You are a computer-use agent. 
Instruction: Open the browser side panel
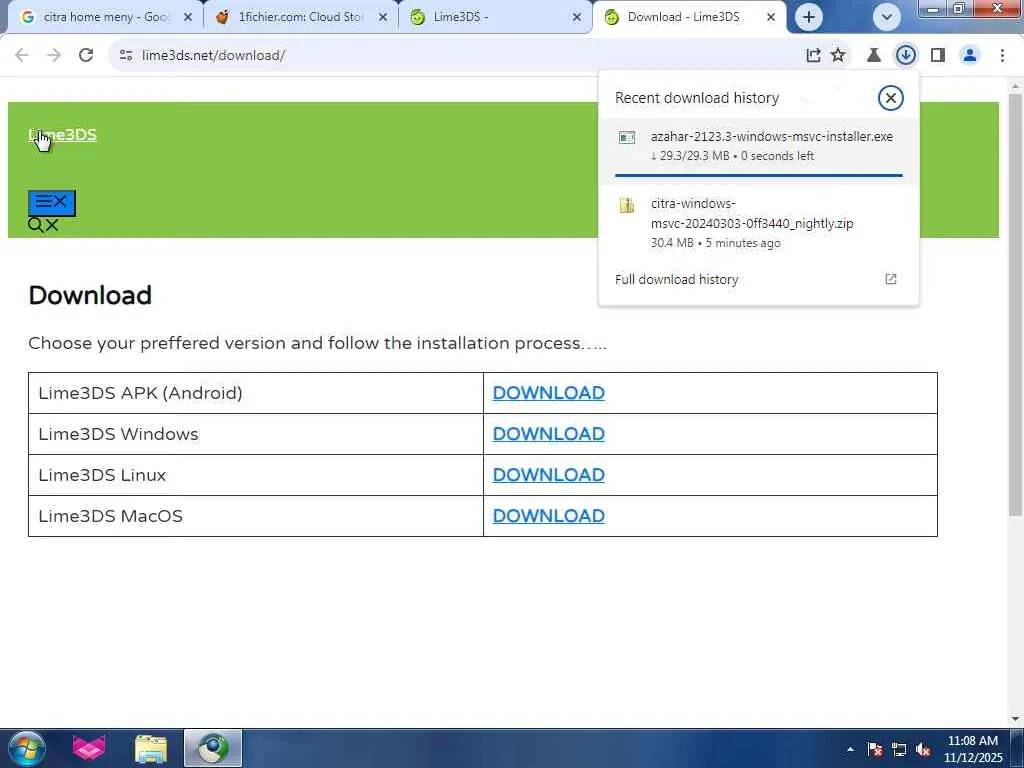(x=938, y=56)
